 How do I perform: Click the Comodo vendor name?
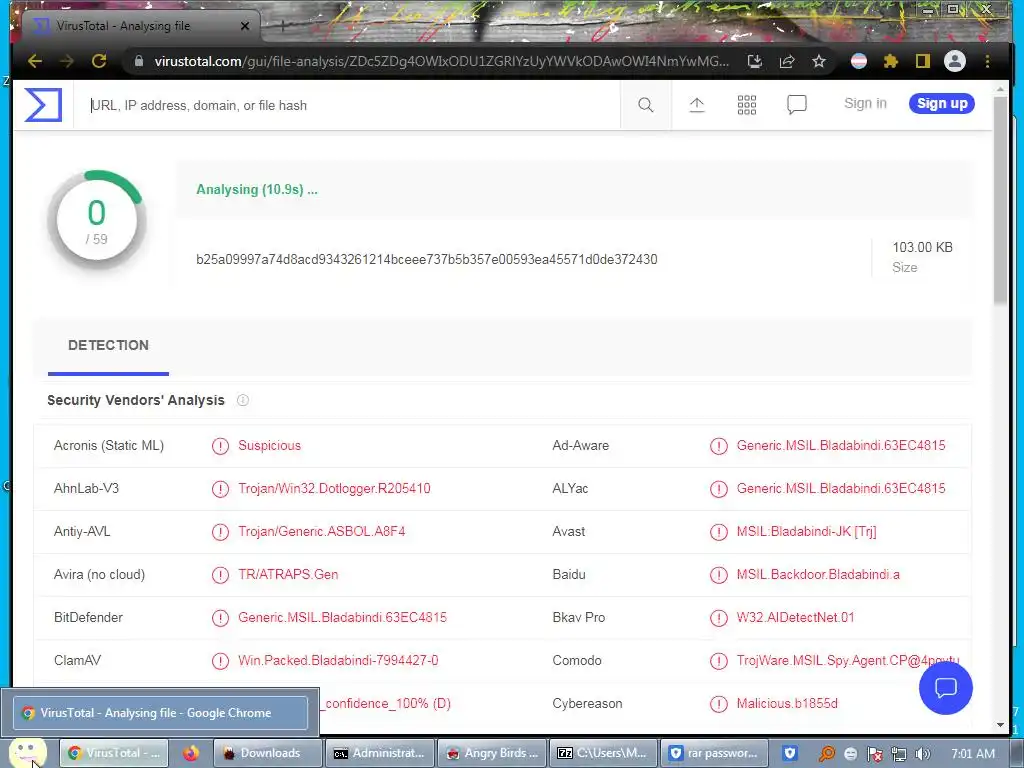pyautogui.click(x=577, y=660)
